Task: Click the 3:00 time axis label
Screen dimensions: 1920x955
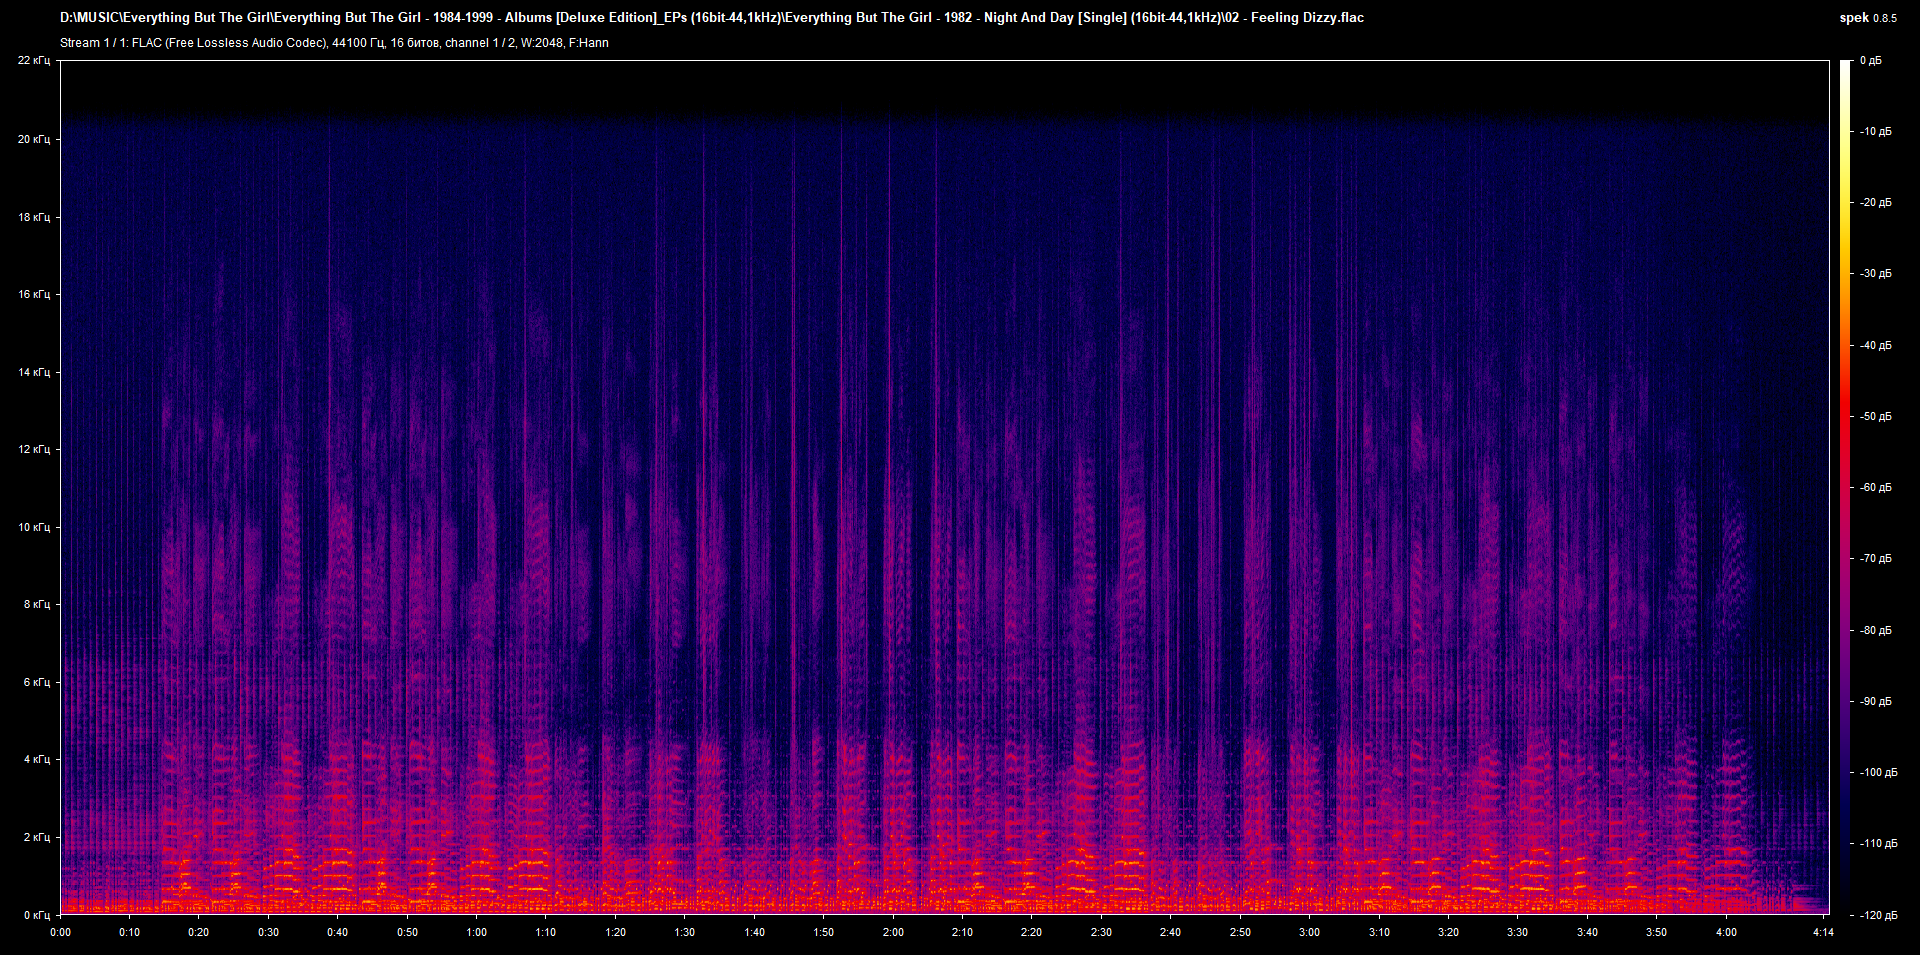Action: point(1309,932)
